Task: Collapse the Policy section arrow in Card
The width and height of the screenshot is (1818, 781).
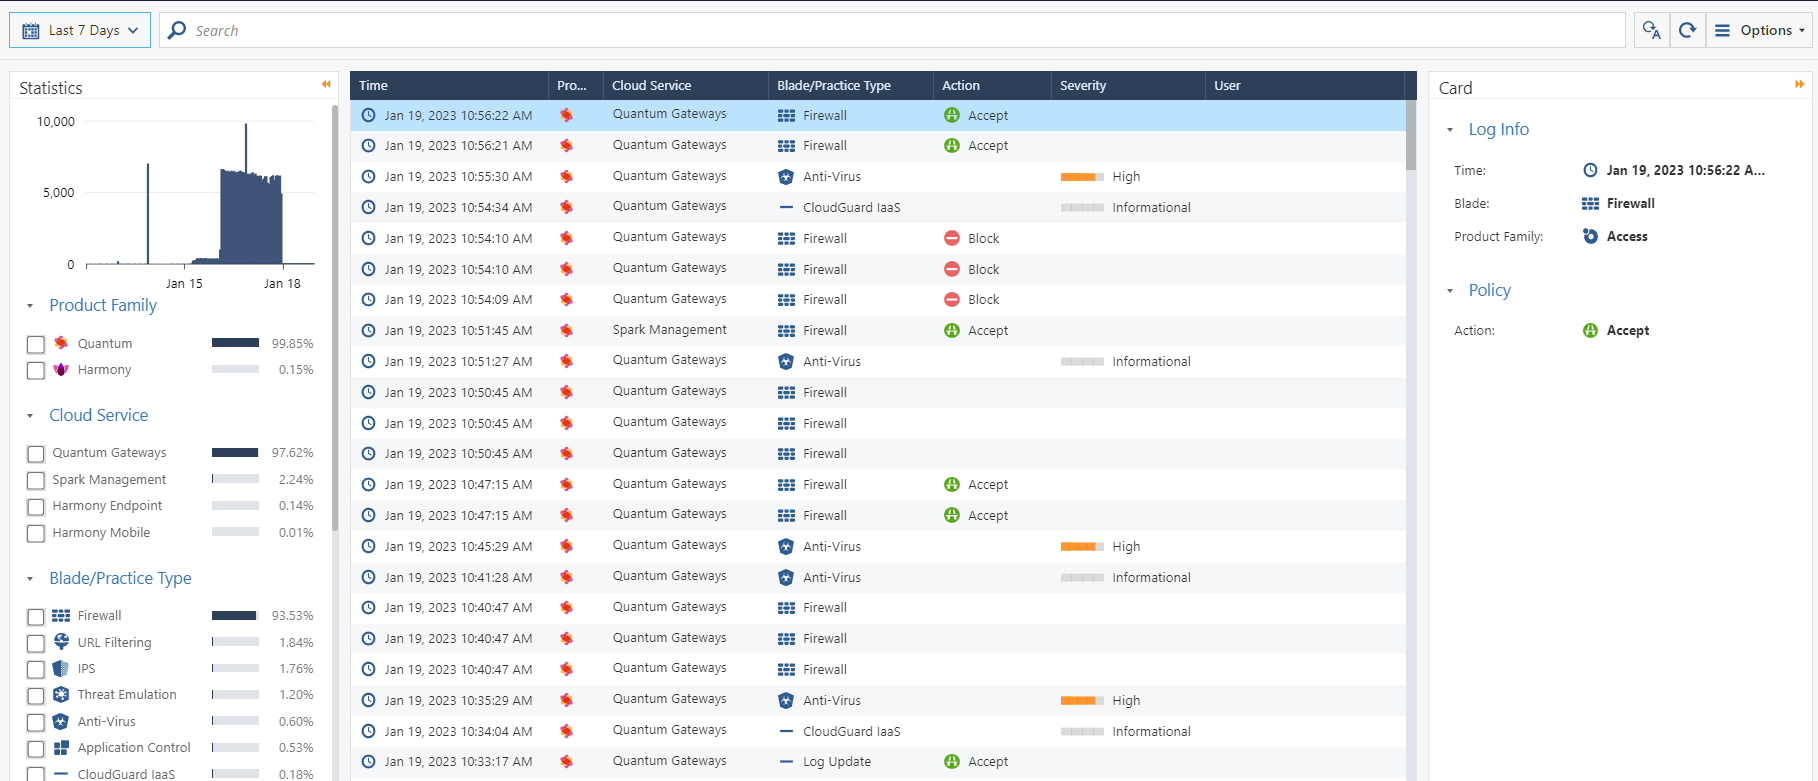Action: (x=1450, y=291)
